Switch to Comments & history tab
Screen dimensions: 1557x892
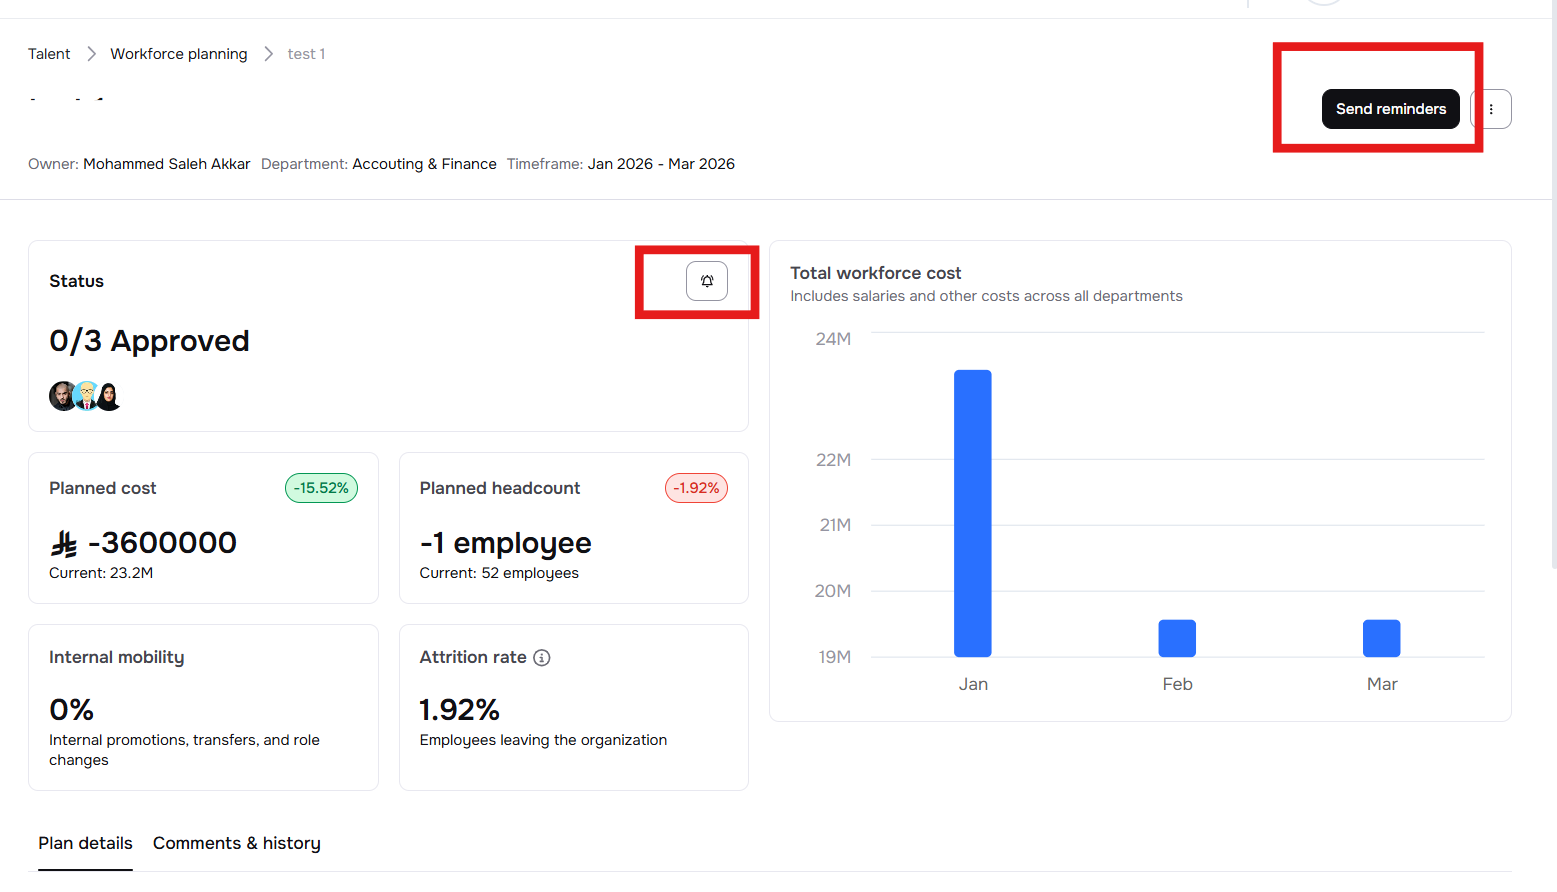tap(236, 843)
